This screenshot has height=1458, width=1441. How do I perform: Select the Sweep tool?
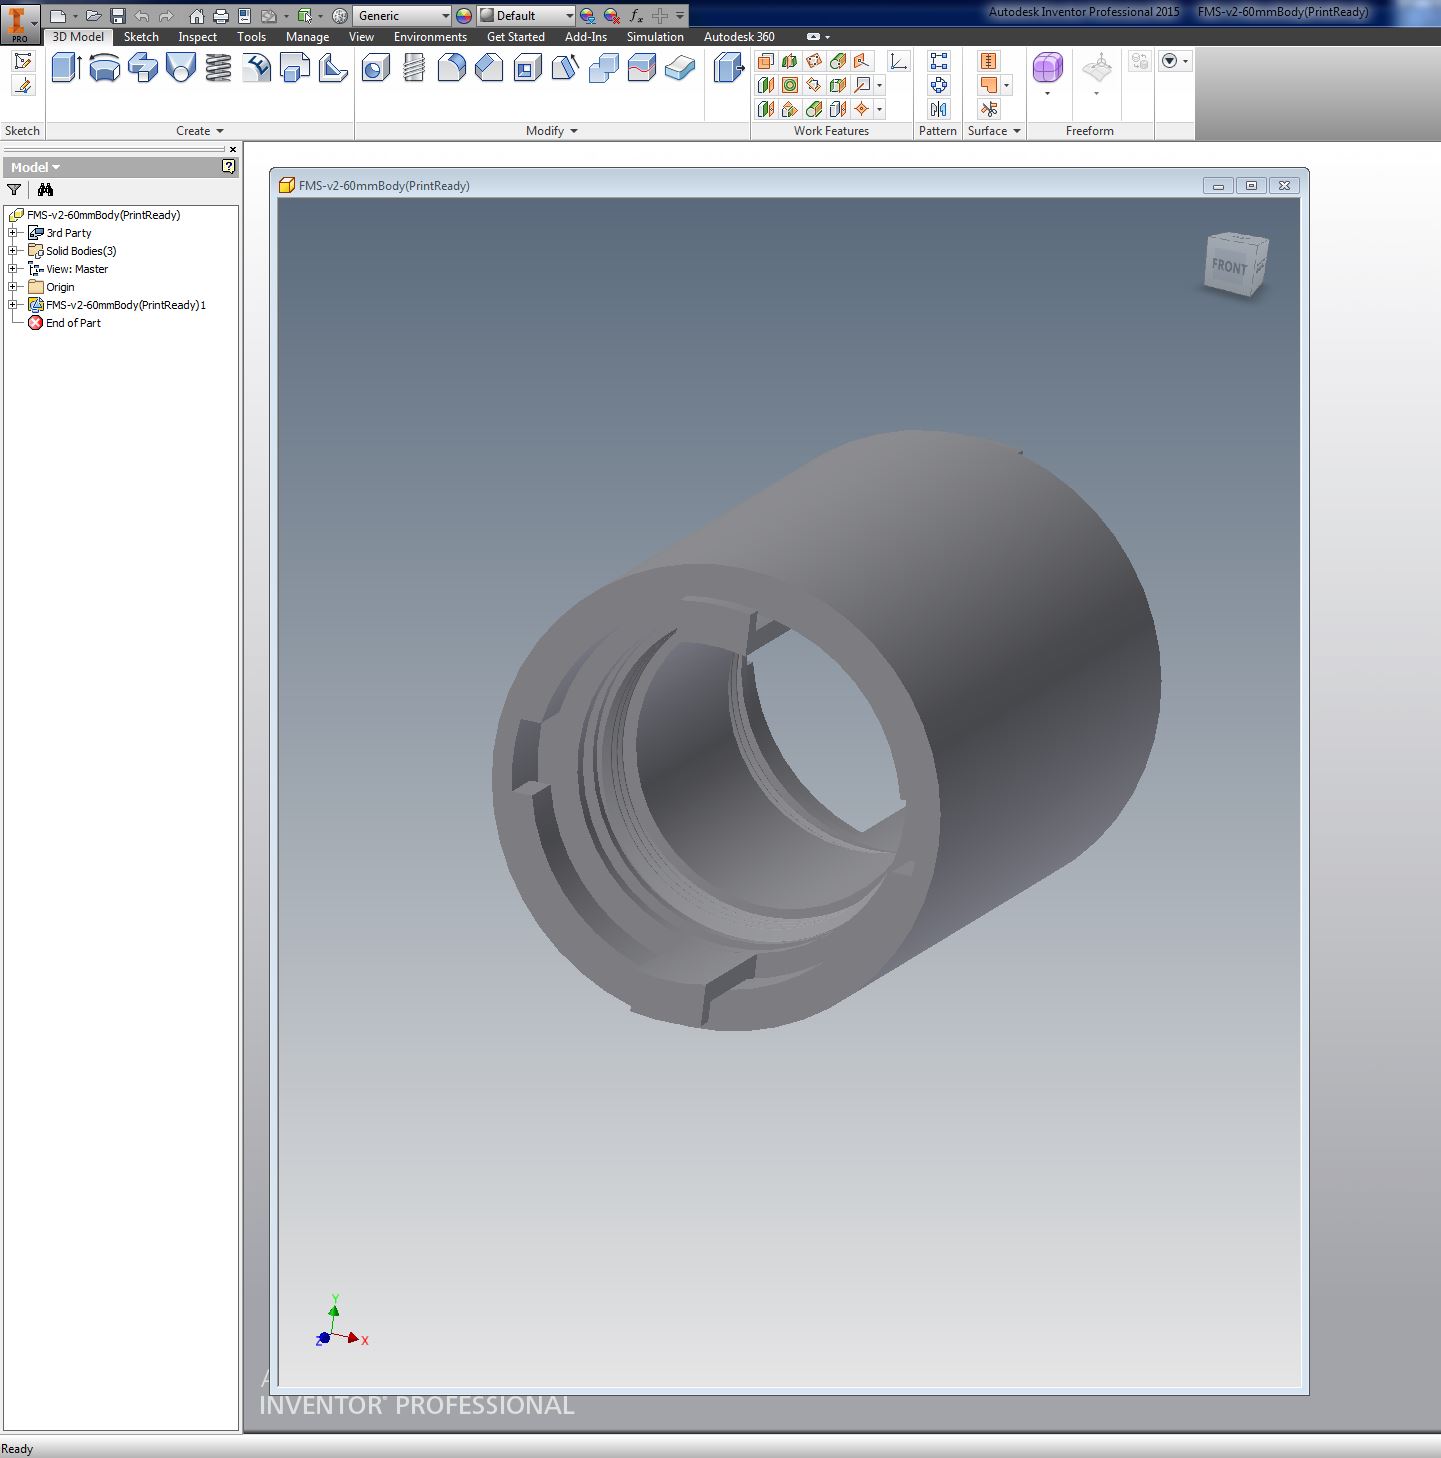142,68
